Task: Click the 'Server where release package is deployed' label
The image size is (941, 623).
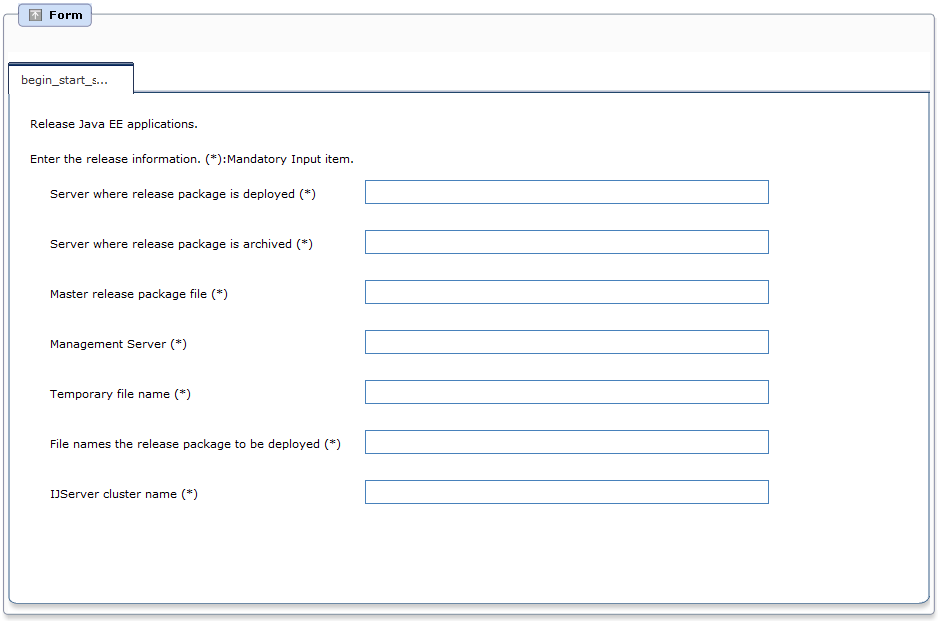Action: [x=182, y=194]
